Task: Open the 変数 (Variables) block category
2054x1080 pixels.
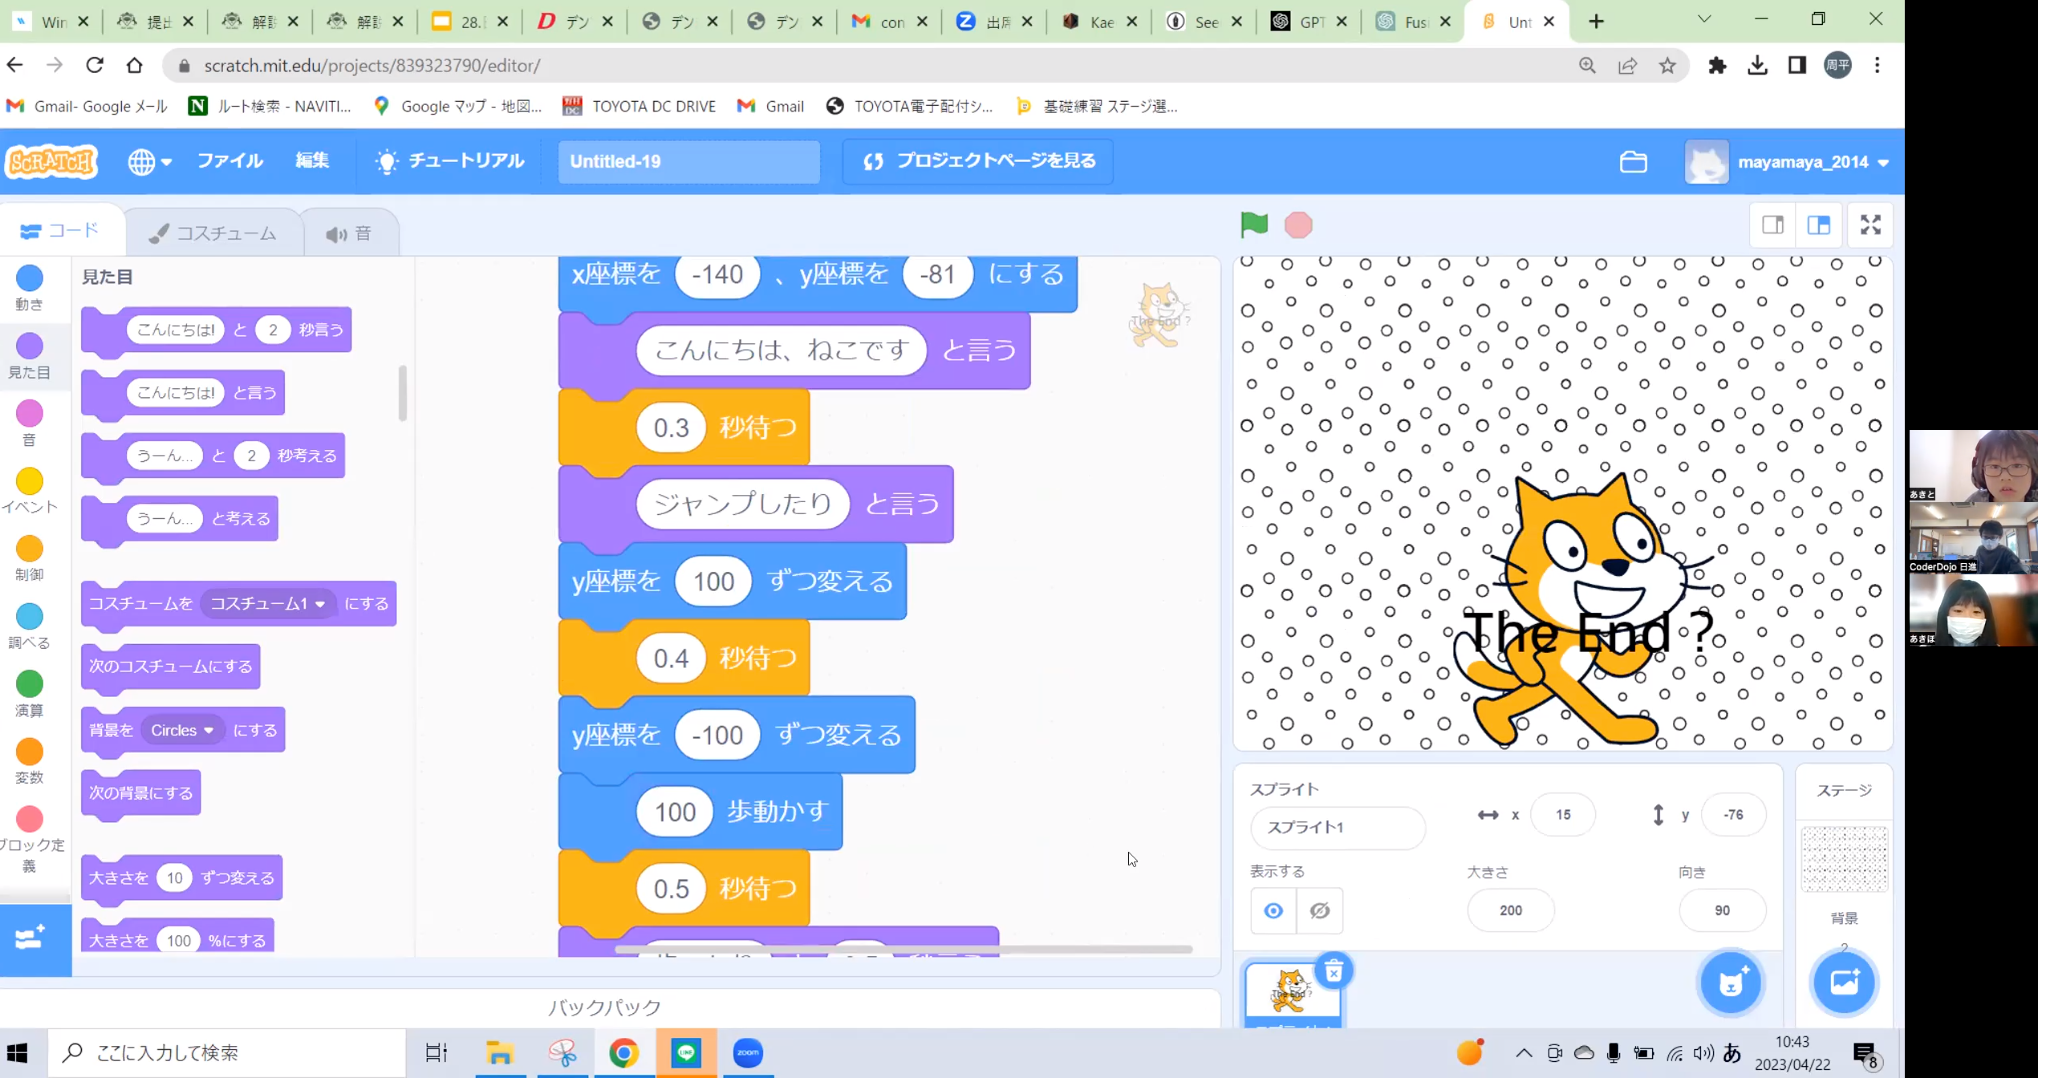Action: point(30,762)
